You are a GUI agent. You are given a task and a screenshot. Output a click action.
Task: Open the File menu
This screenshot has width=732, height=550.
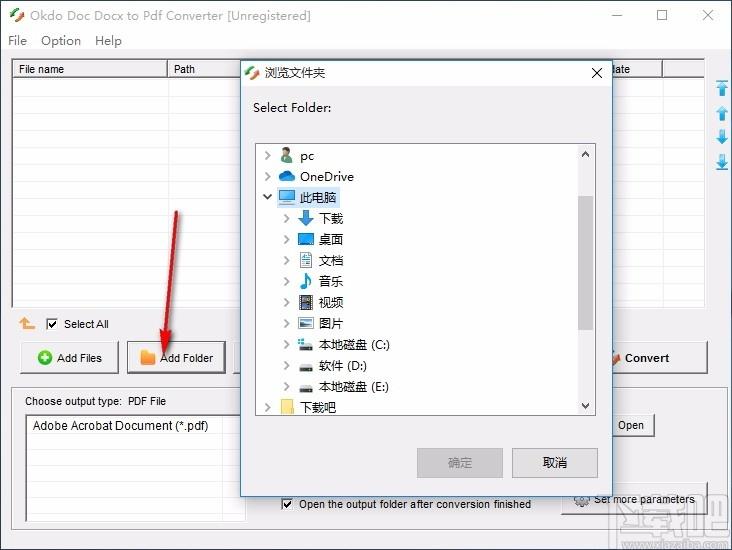coord(17,41)
